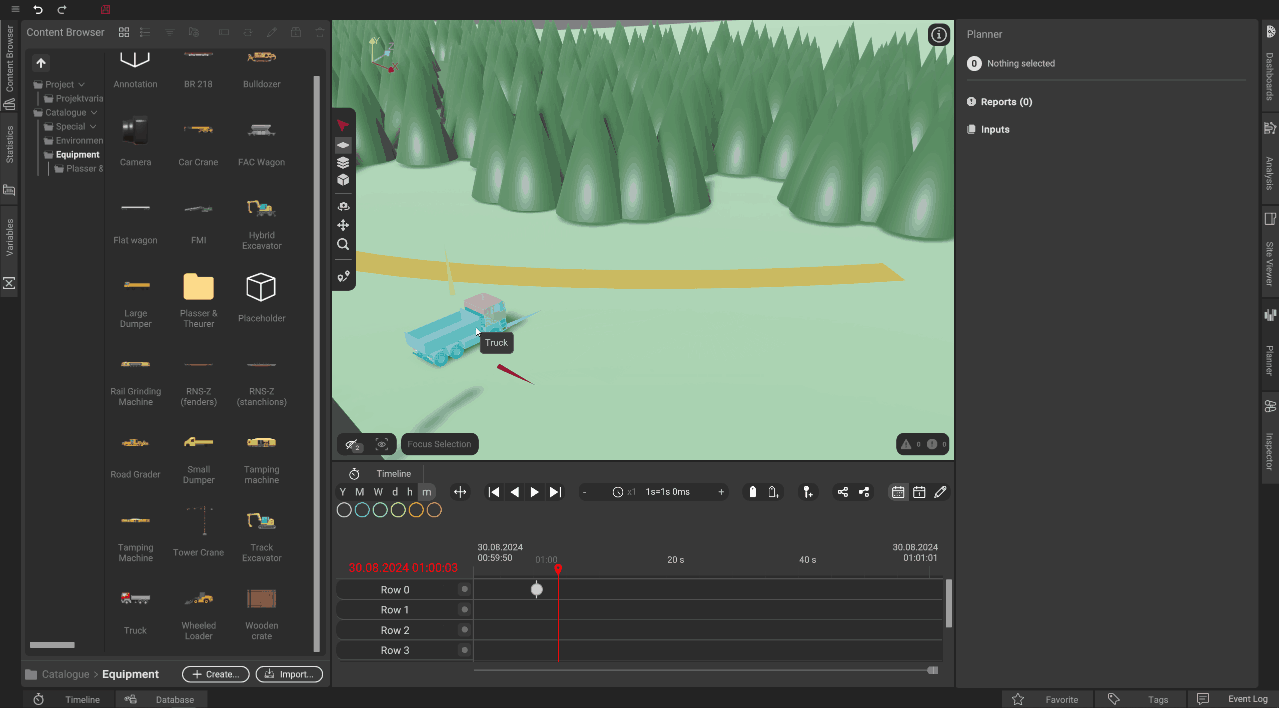Open the viewport info button
1279x708 pixels.
939,35
